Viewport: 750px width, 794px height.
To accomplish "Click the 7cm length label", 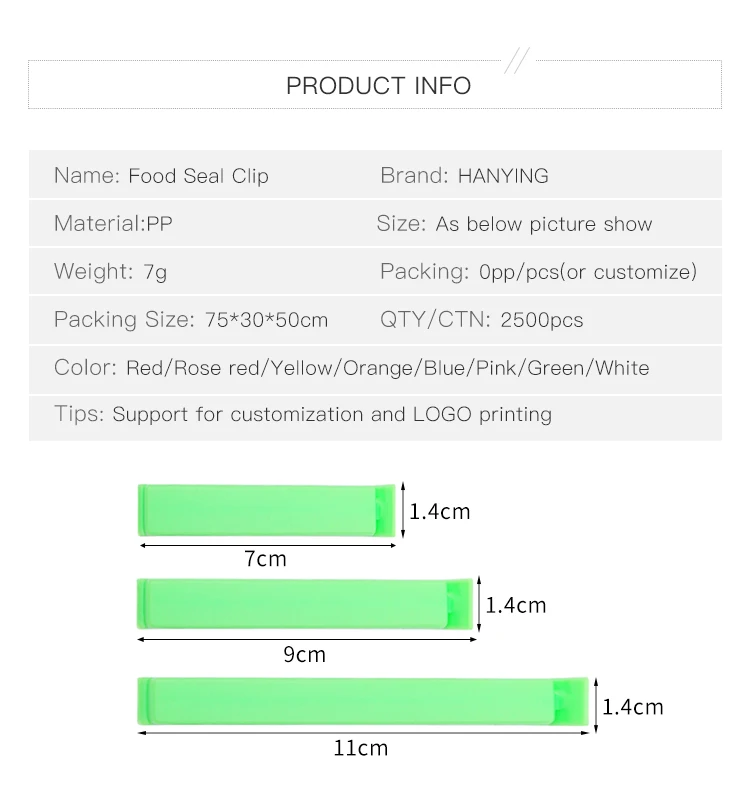I will [x=265, y=560].
